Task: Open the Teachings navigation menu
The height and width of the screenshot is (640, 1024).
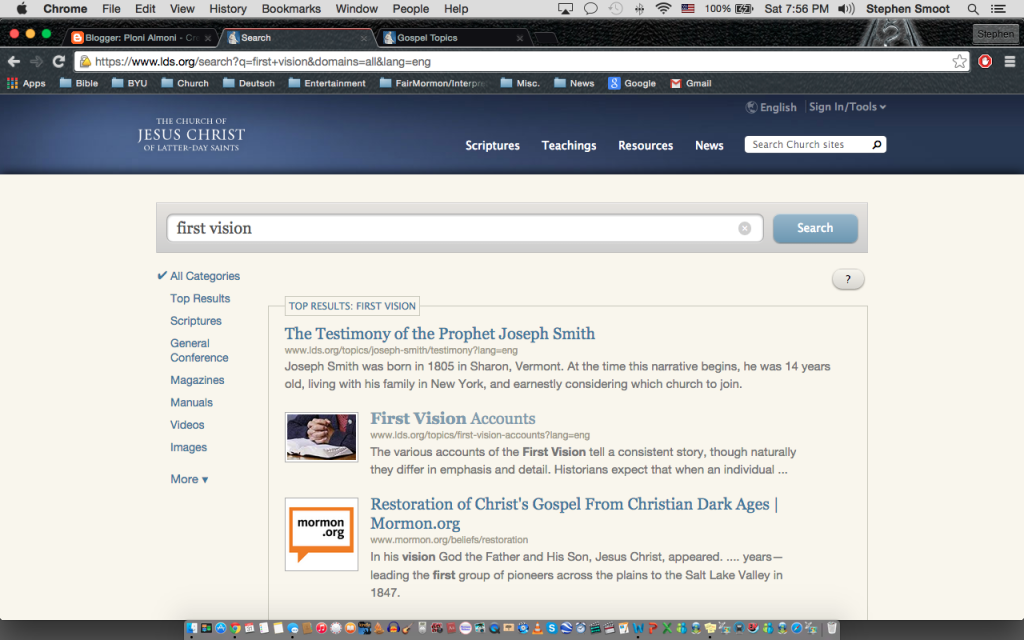Action: click(569, 145)
